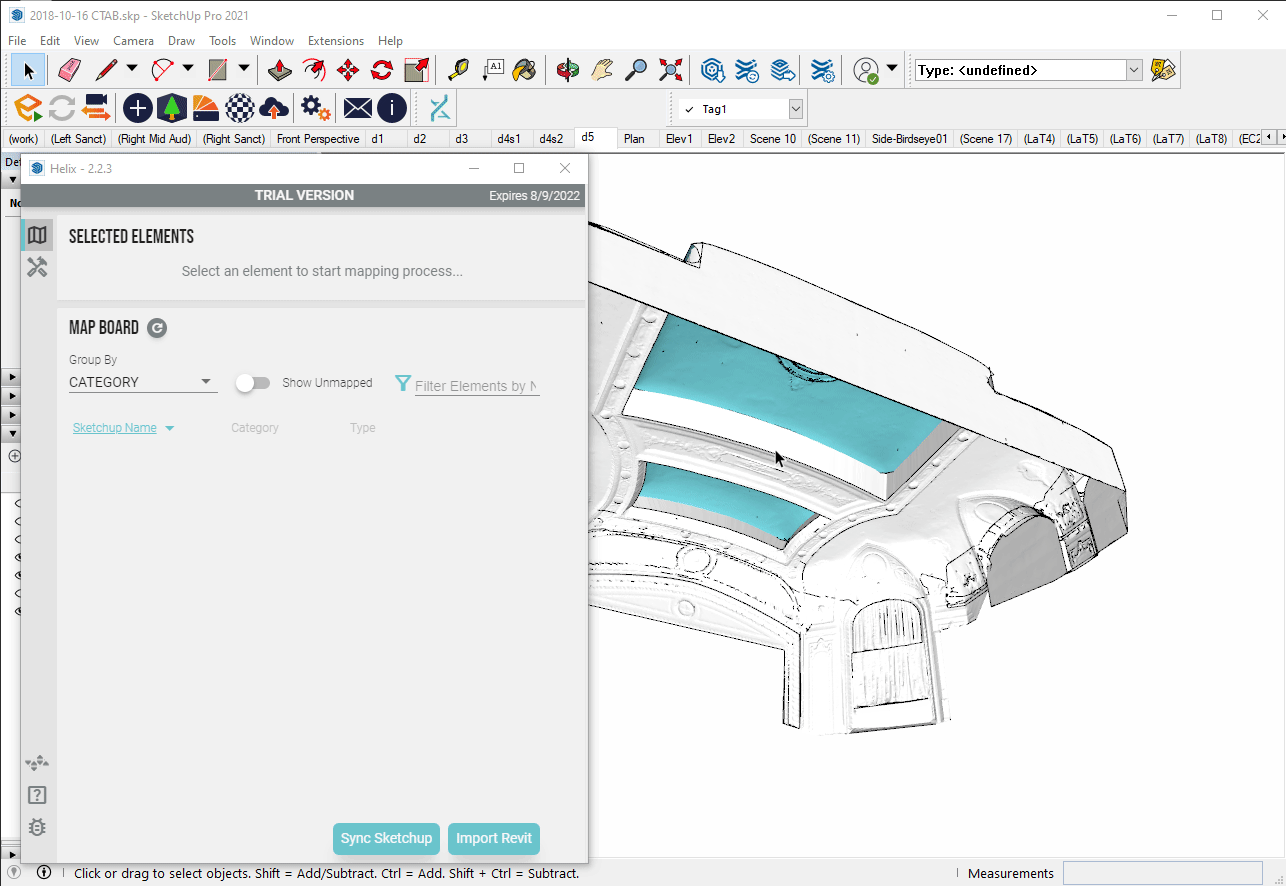Open Enscape settings gears icon
1286x886 pixels.
pos(316,108)
